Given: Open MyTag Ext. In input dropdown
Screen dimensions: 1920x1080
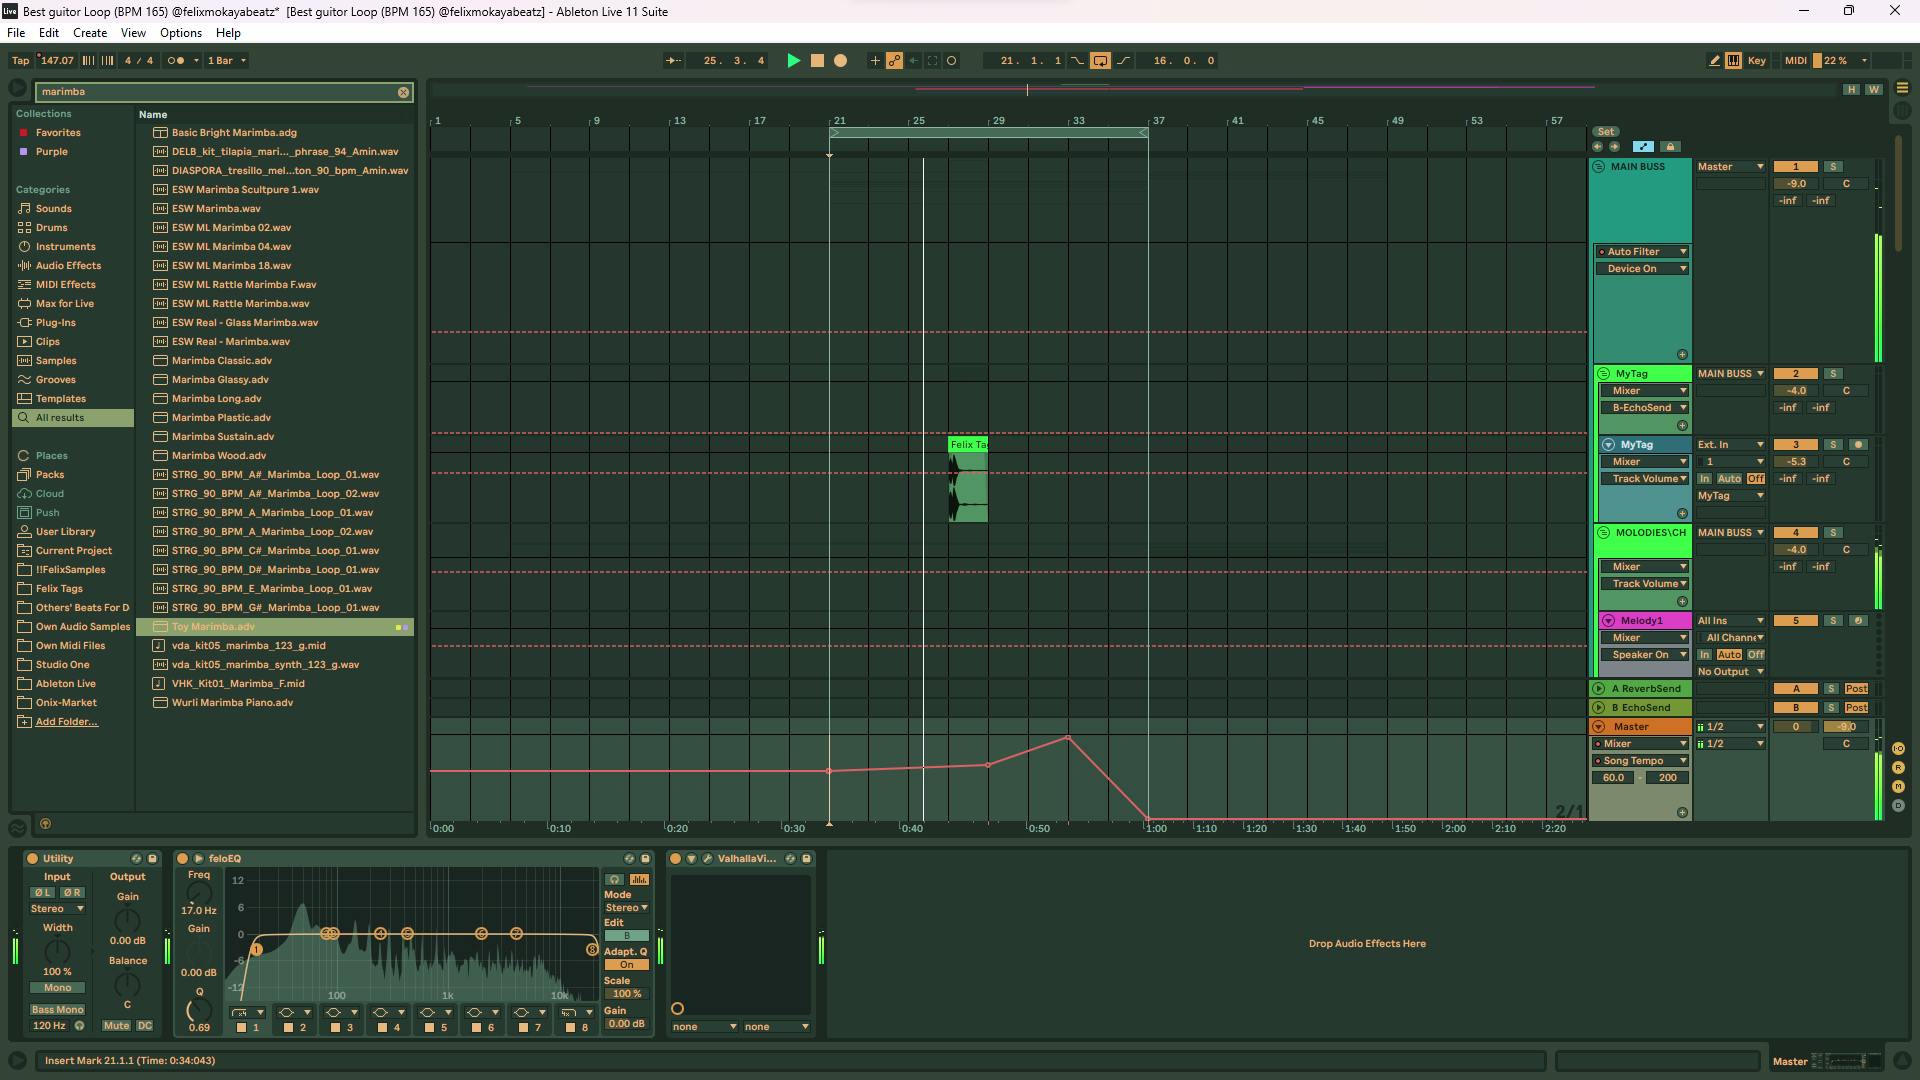Looking at the screenshot, I should (1730, 445).
